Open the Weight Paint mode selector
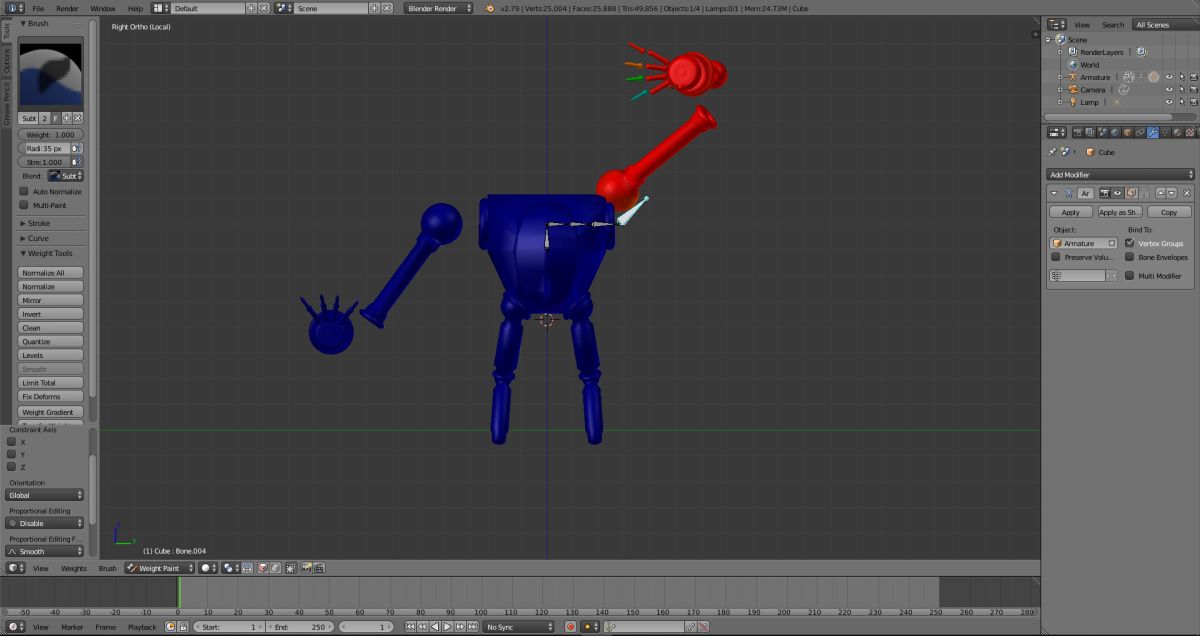This screenshot has width=1200, height=636. point(160,568)
